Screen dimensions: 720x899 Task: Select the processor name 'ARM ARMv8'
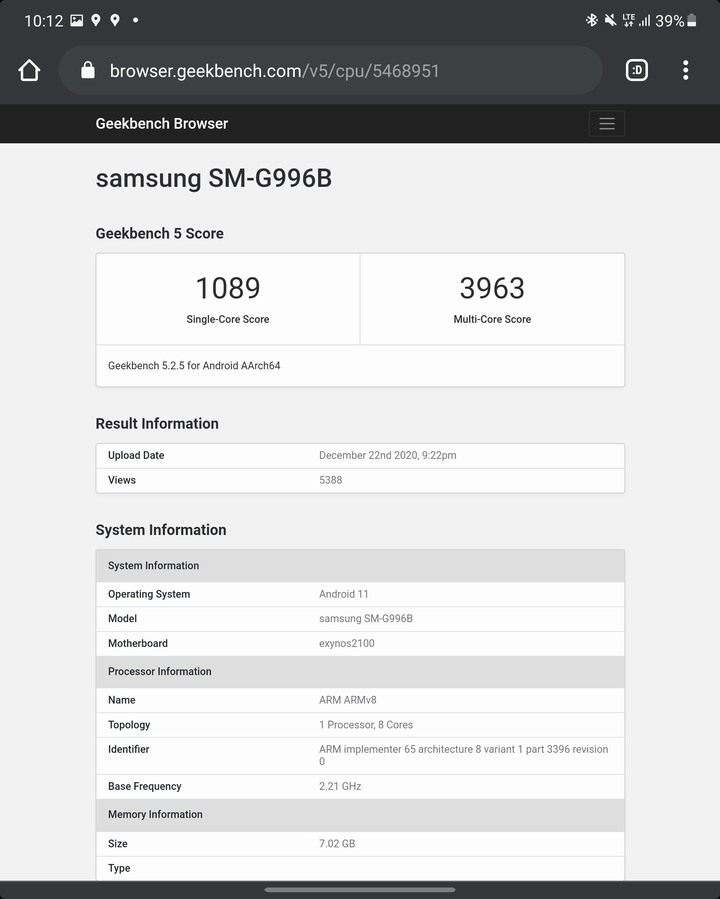click(x=347, y=700)
